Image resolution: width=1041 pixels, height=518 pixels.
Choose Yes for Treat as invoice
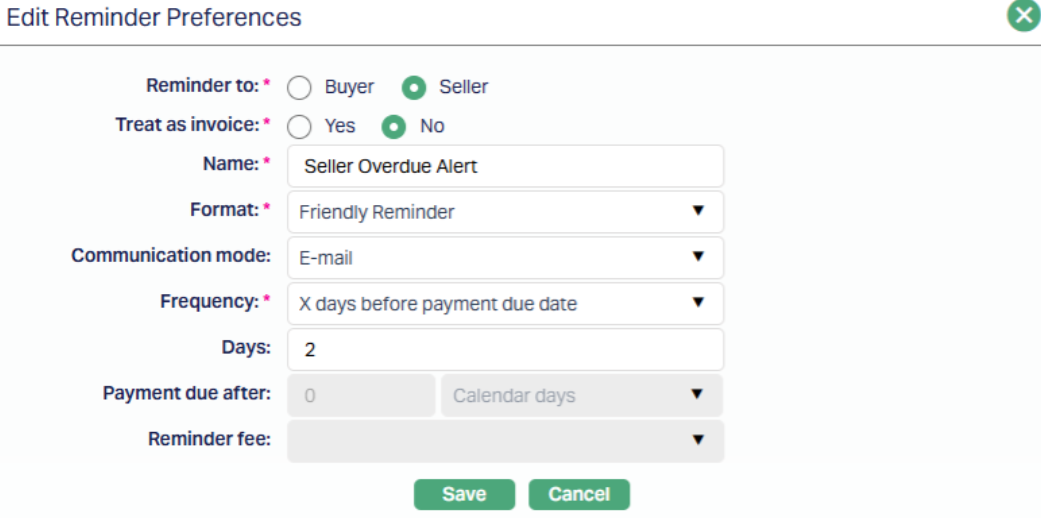coord(300,126)
